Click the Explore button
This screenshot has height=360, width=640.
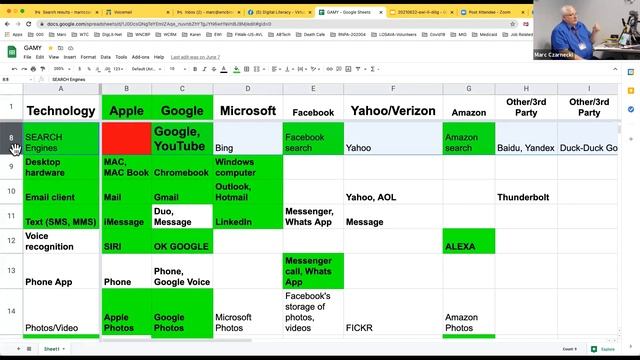(603, 349)
